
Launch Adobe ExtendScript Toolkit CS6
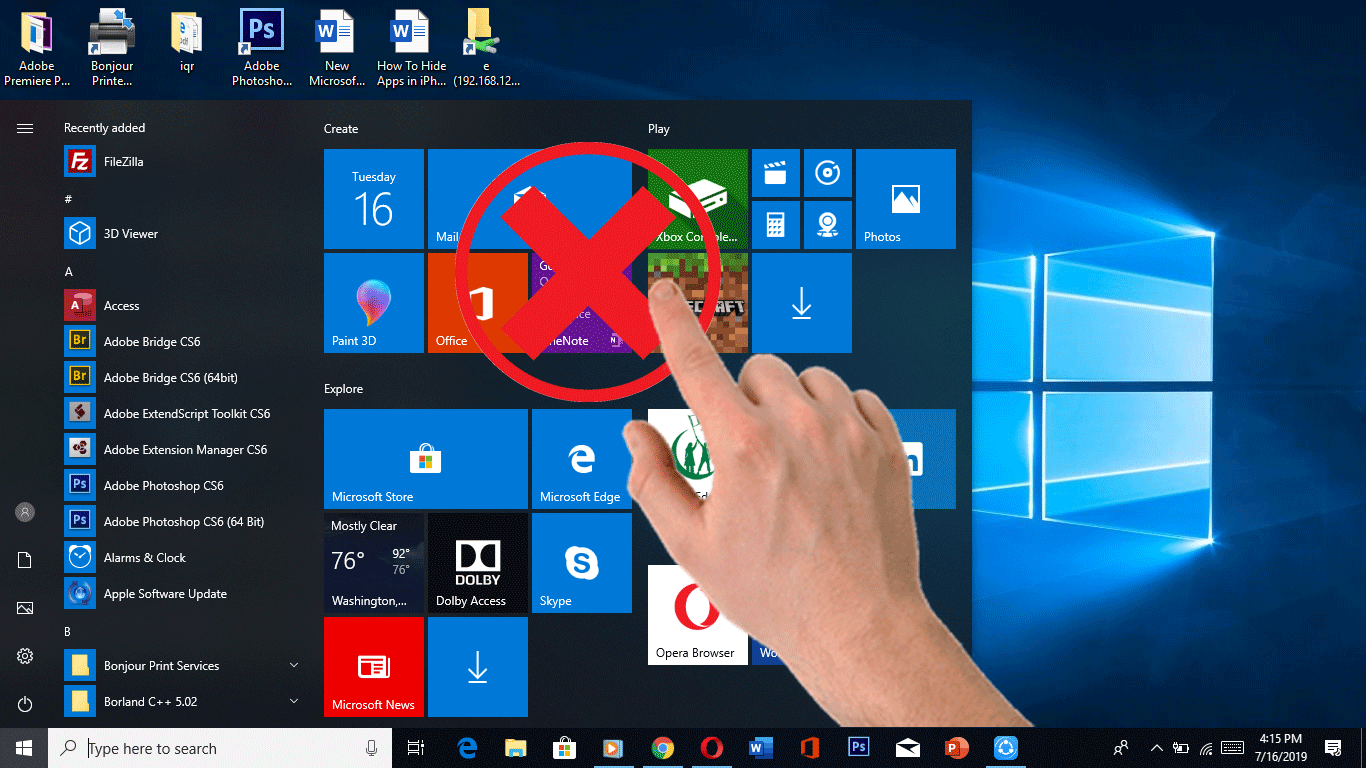click(x=182, y=414)
